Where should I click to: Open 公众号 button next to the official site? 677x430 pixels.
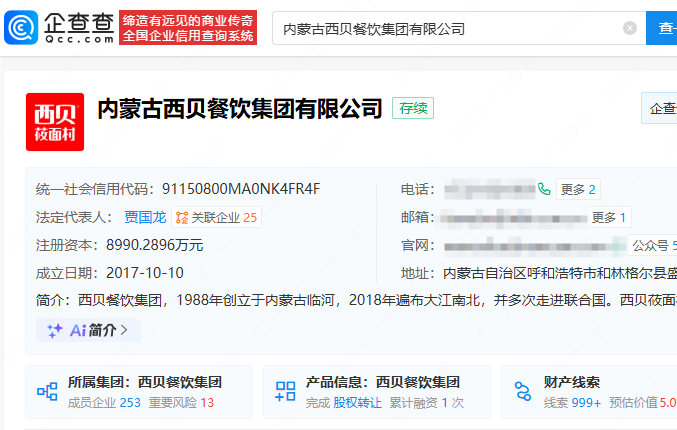653,246
